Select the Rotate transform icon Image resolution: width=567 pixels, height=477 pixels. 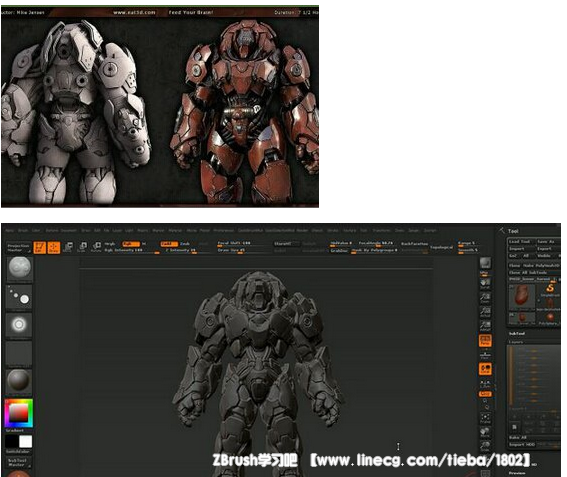(x=96, y=247)
